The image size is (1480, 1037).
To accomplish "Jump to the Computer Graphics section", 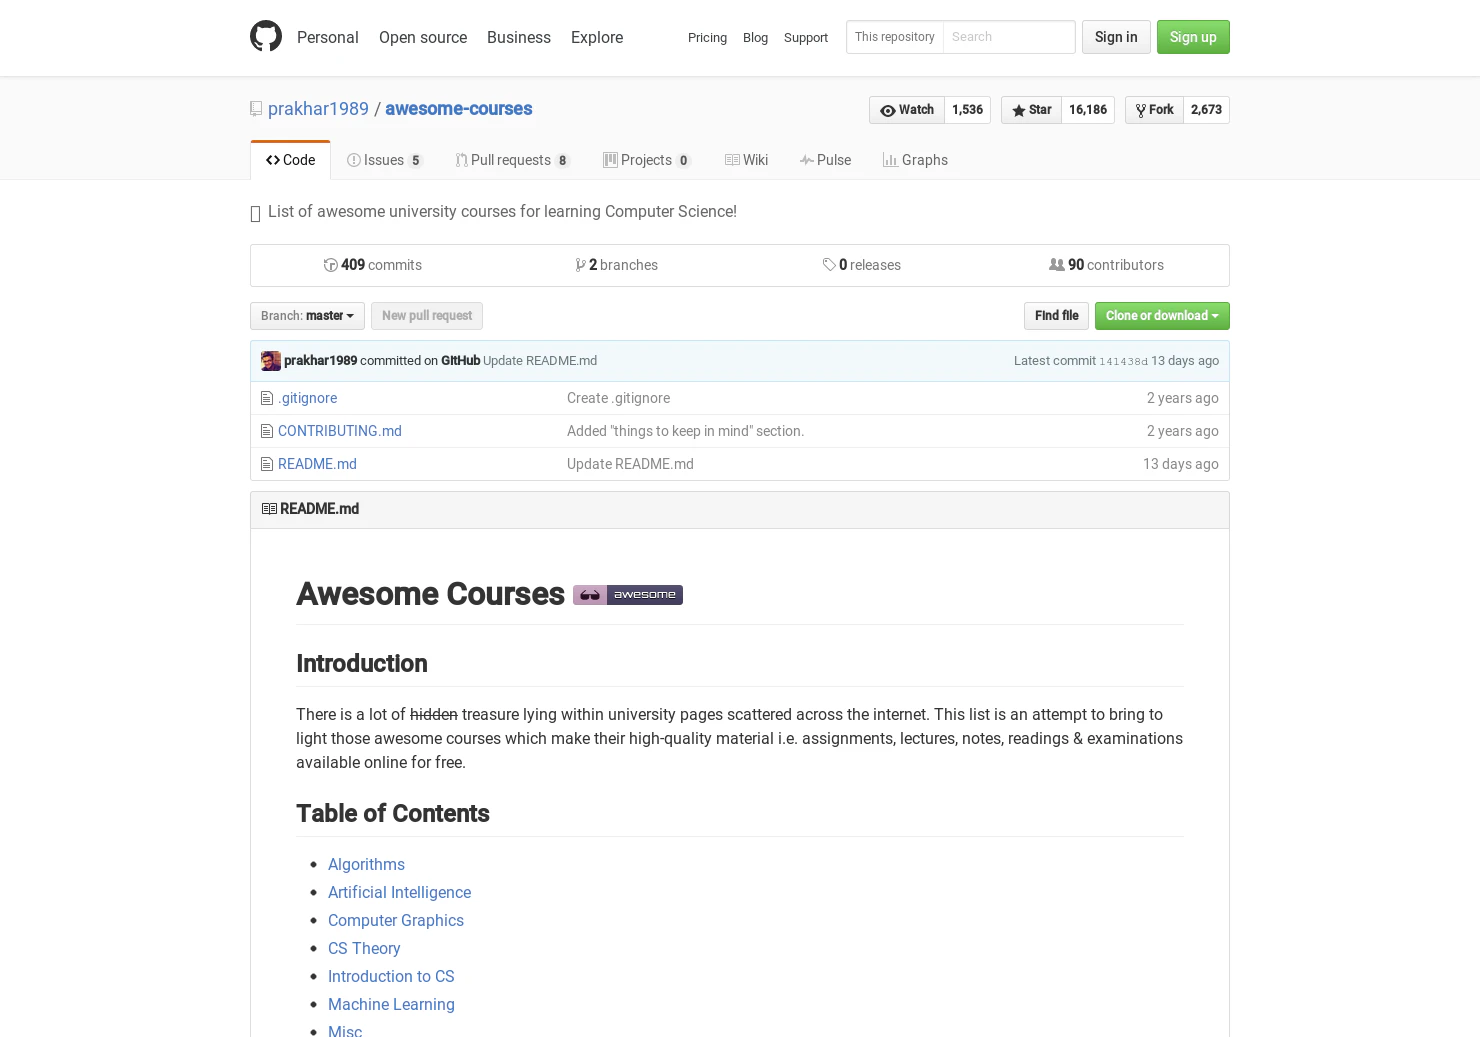I will 396,920.
